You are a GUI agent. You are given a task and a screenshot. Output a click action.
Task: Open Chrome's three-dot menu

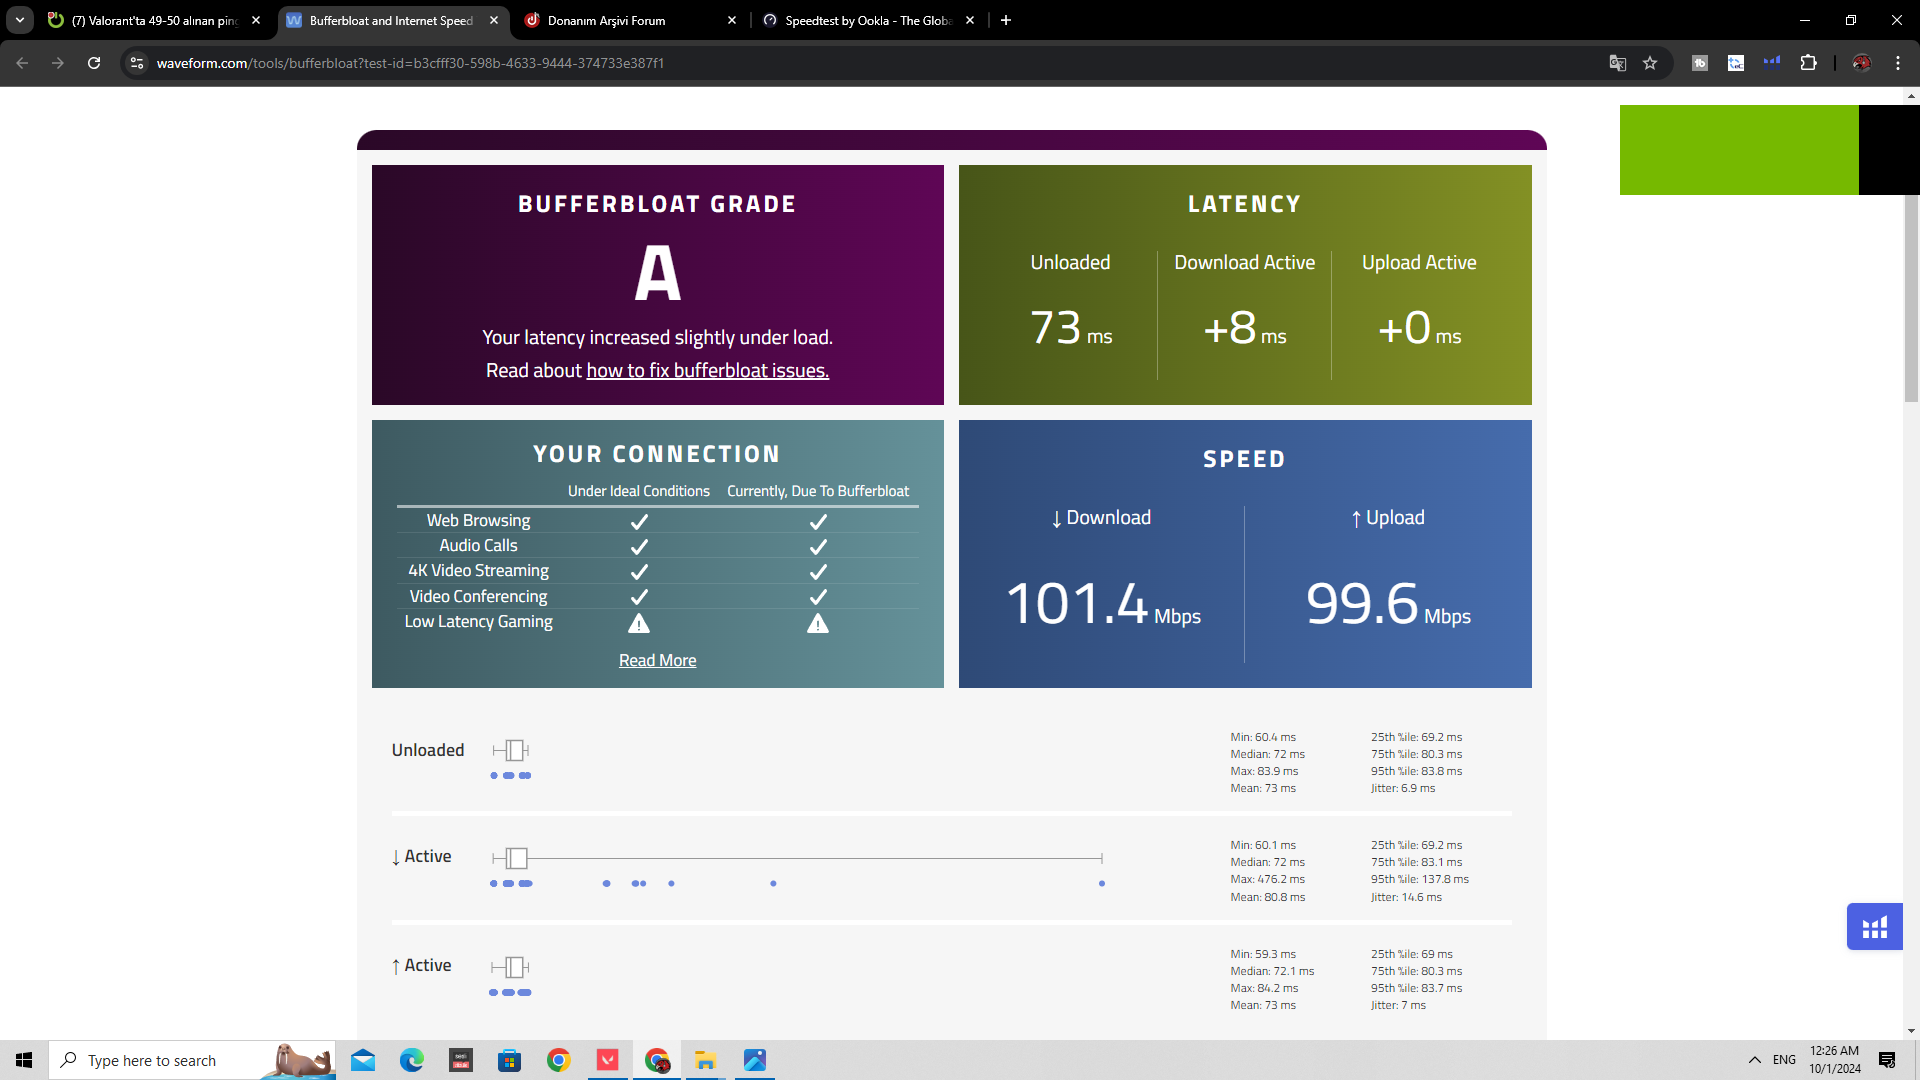coord(1898,63)
